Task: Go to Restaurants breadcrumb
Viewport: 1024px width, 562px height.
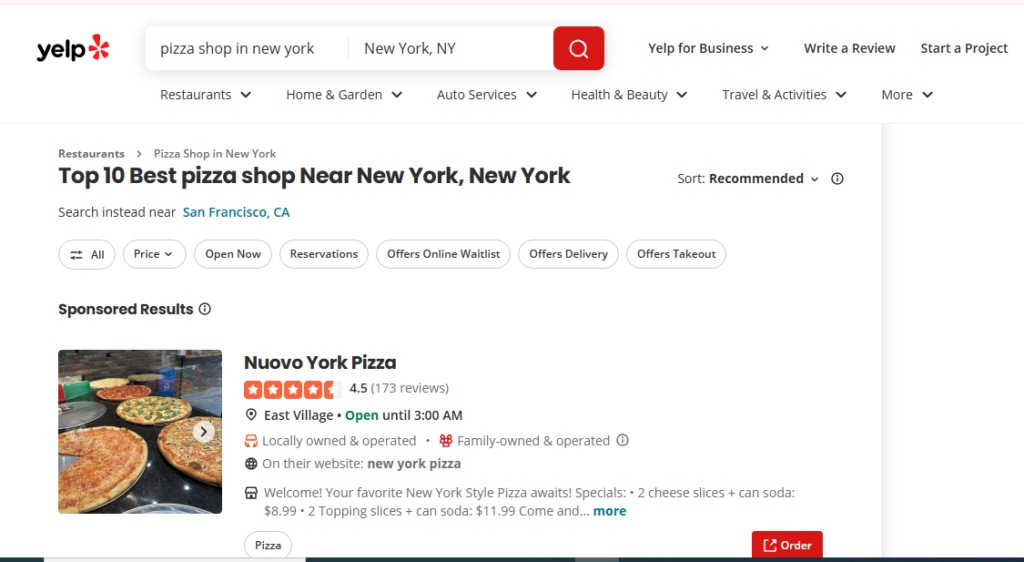Action: pyautogui.click(x=91, y=153)
